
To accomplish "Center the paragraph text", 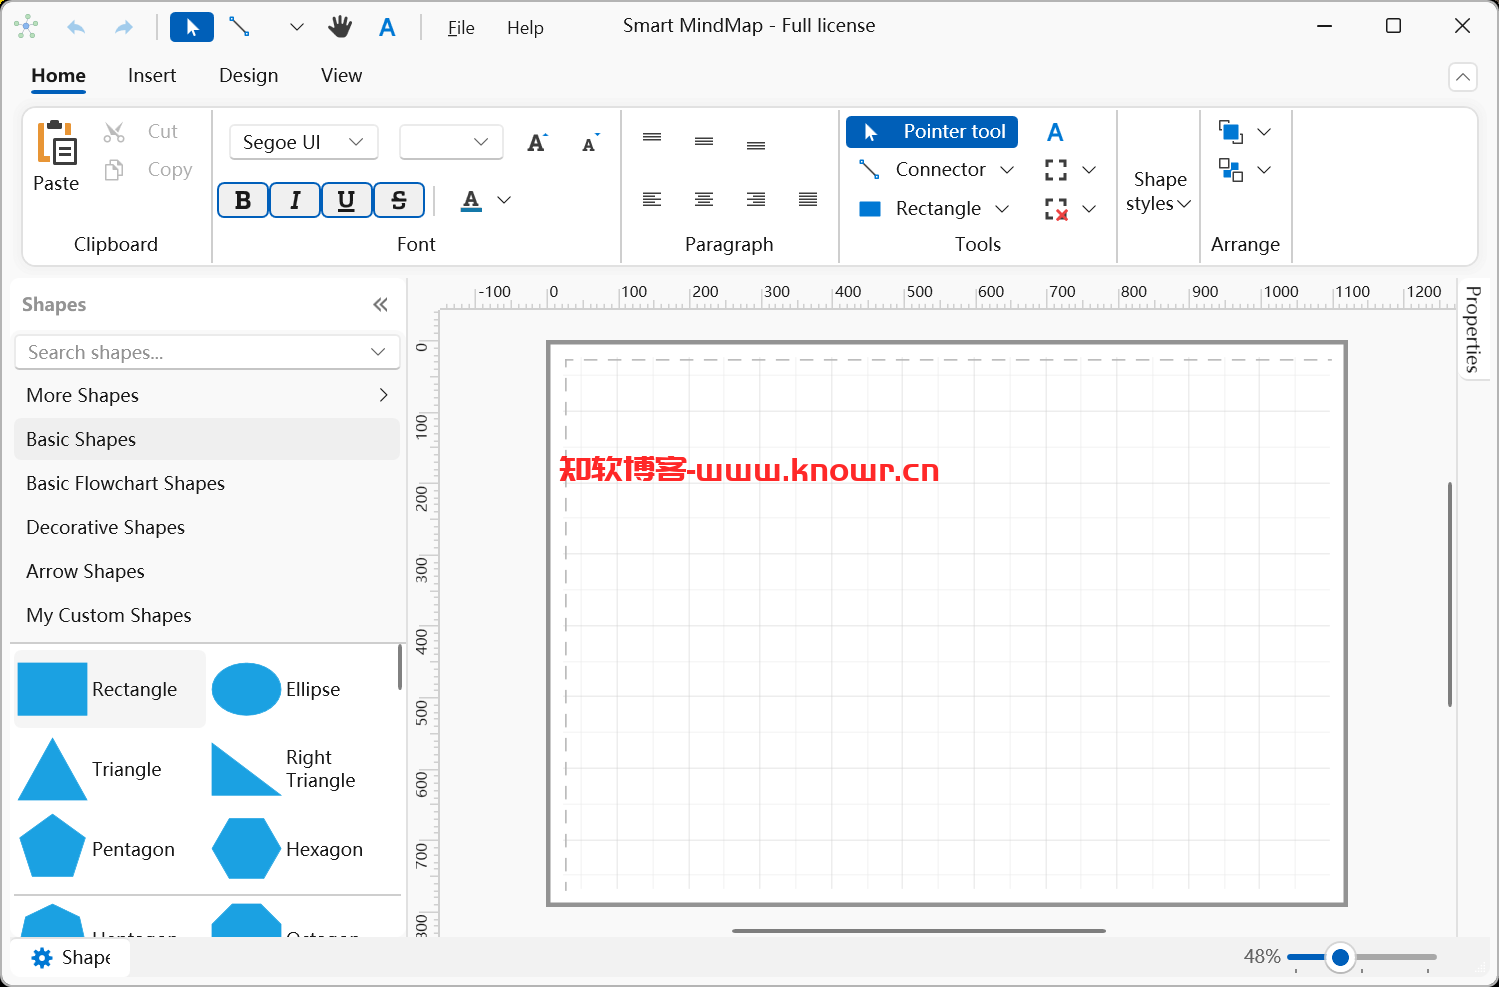I will pos(704,200).
